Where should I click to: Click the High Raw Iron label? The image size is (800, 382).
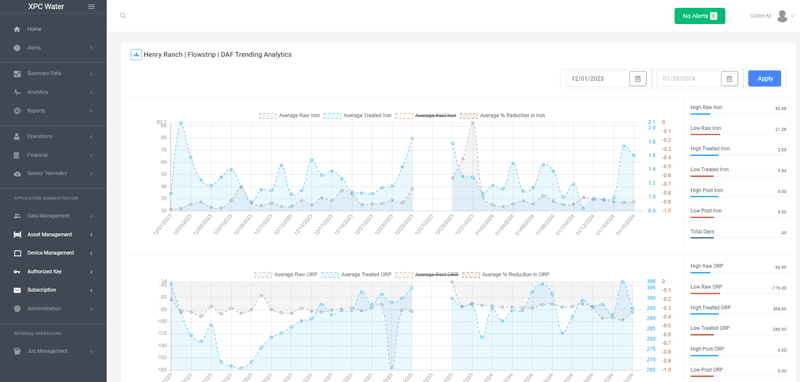tap(706, 108)
